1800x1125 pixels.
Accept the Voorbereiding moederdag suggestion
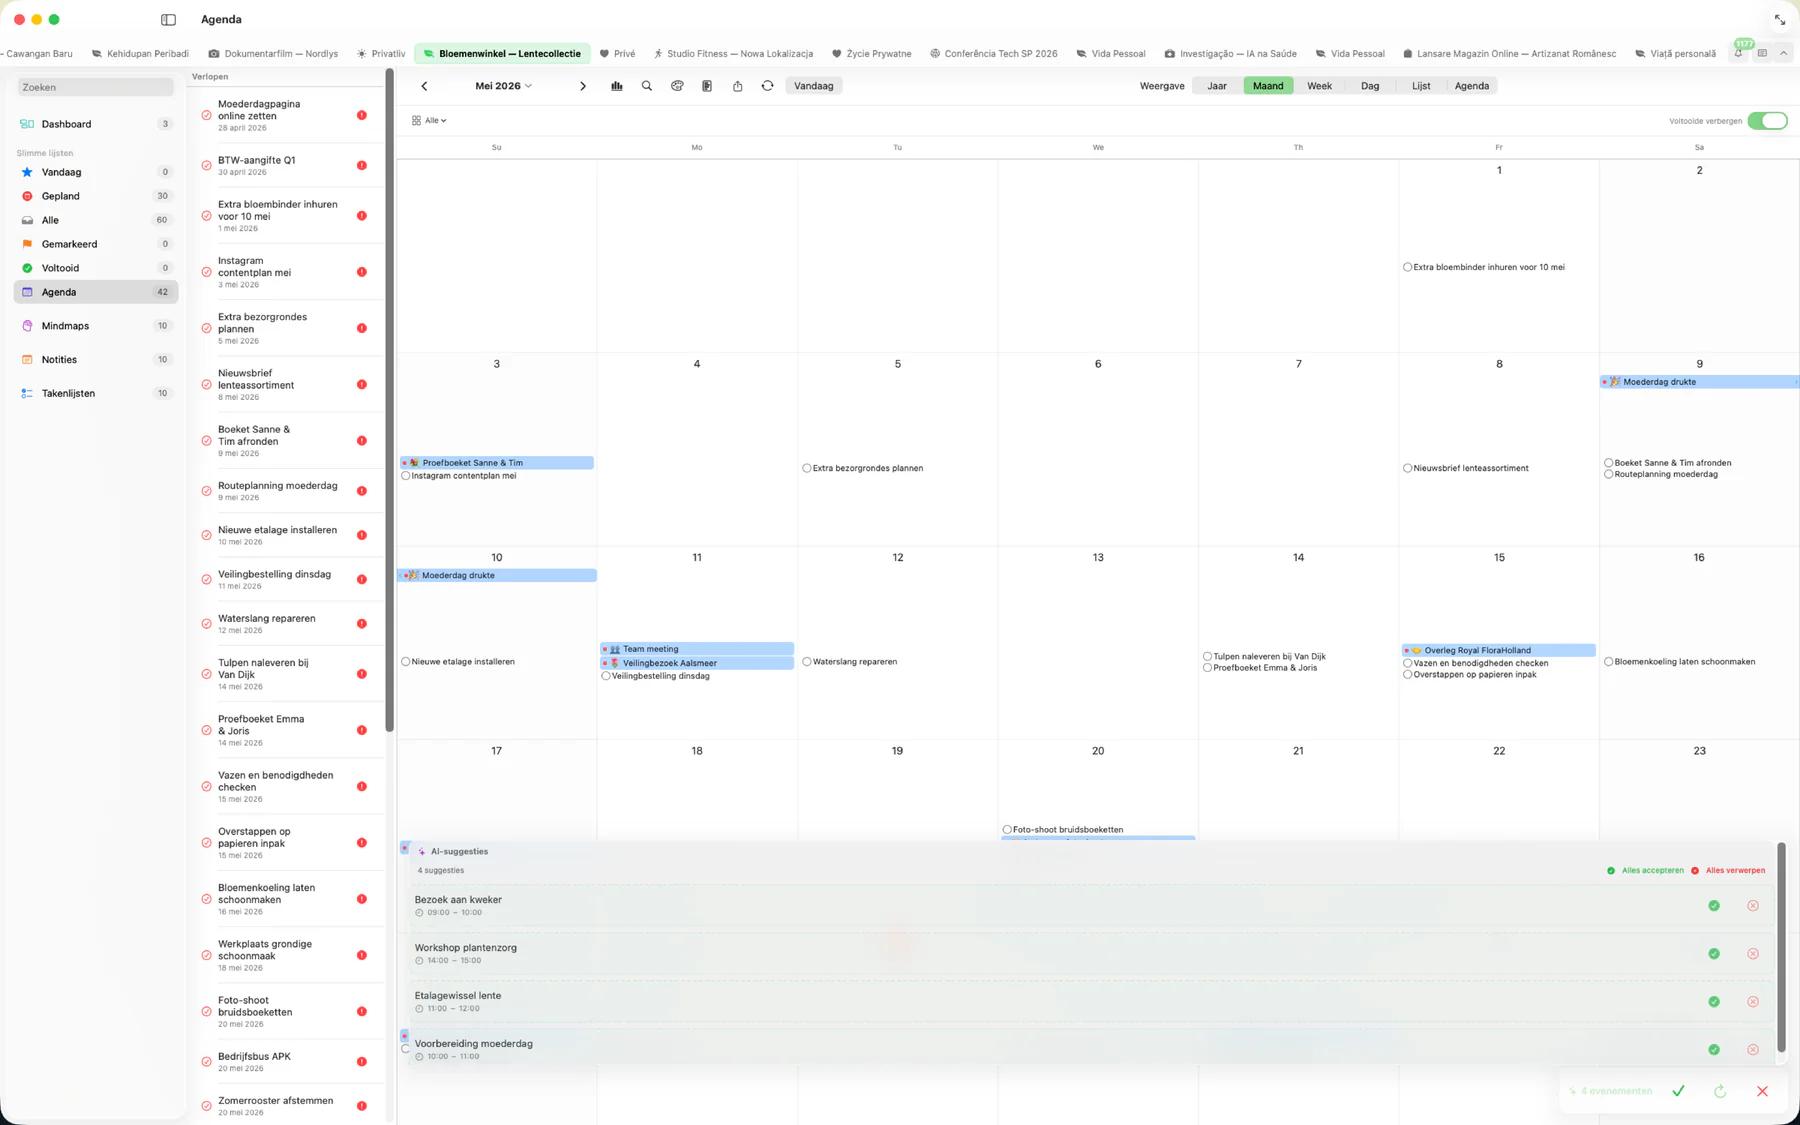tap(1714, 1049)
